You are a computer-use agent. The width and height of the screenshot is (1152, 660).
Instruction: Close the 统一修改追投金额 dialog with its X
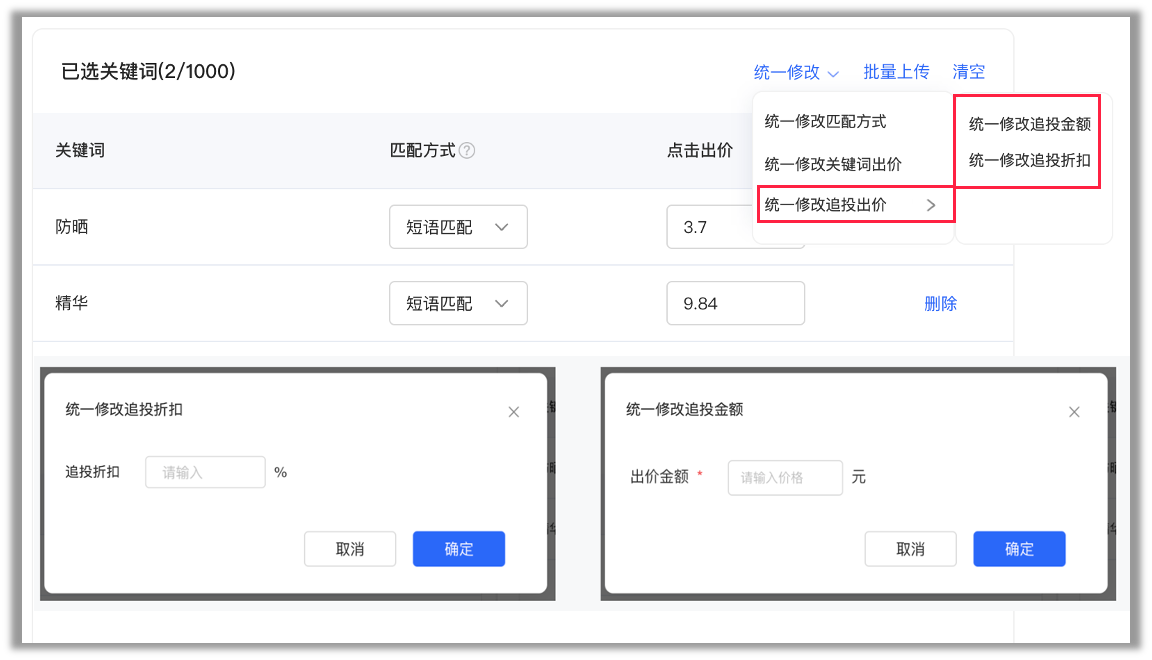pos(1074,411)
